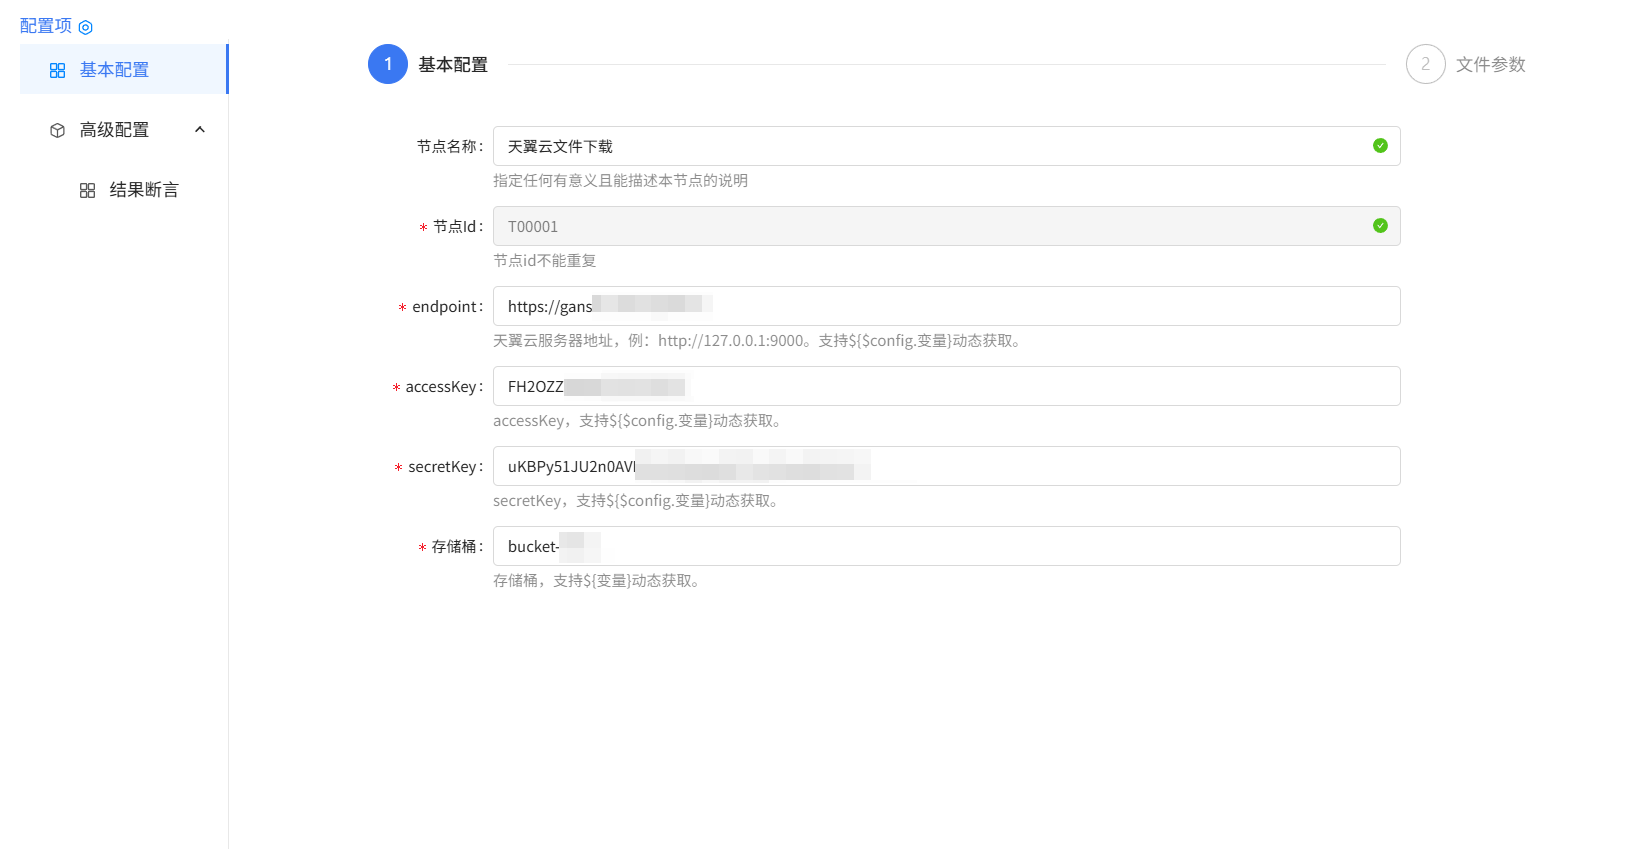Click the 高级配置 menu label
Viewport: 1627px width, 849px height.
[x=114, y=130]
